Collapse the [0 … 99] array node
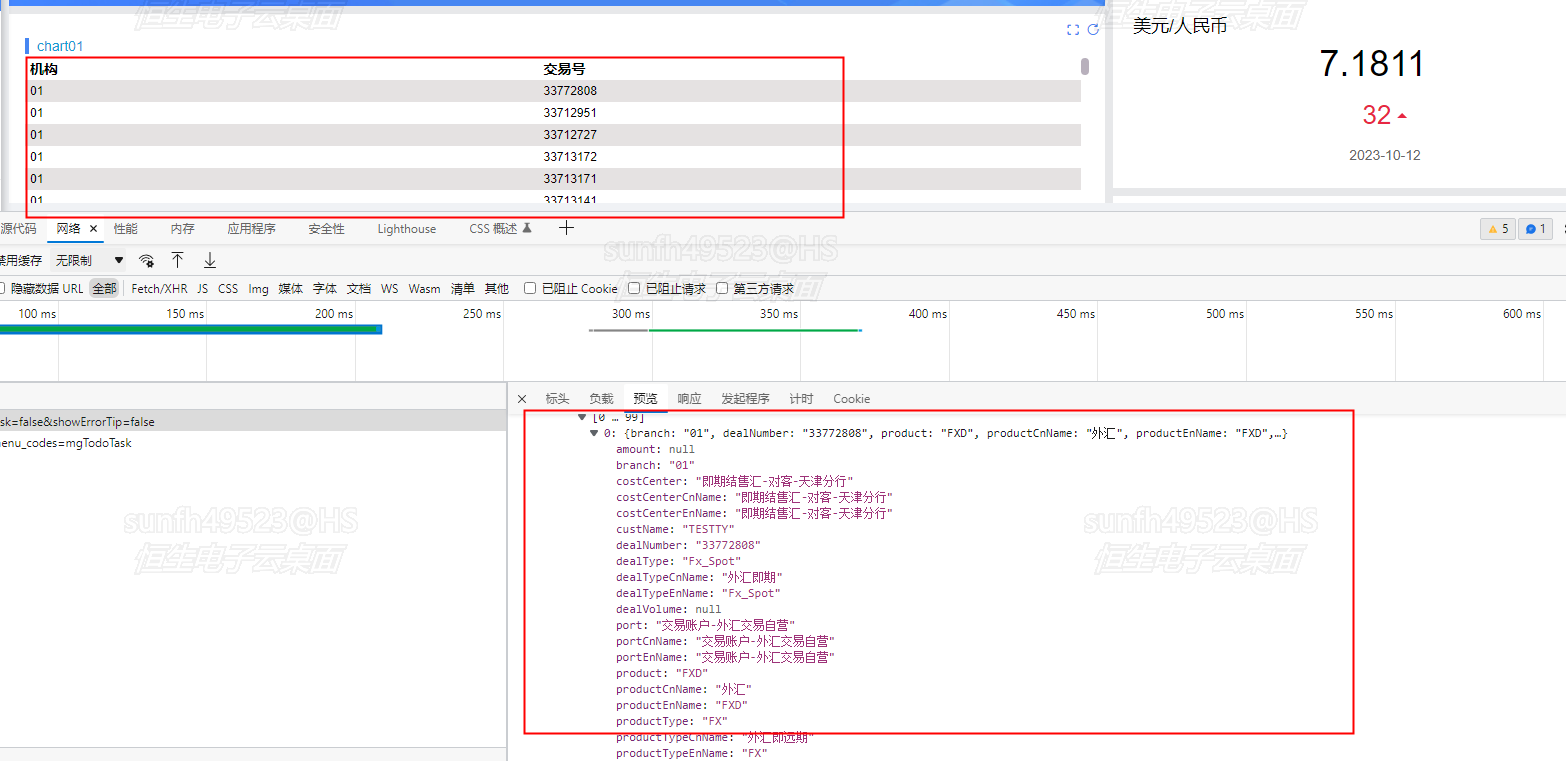The height and width of the screenshot is (761, 1566). point(582,417)
